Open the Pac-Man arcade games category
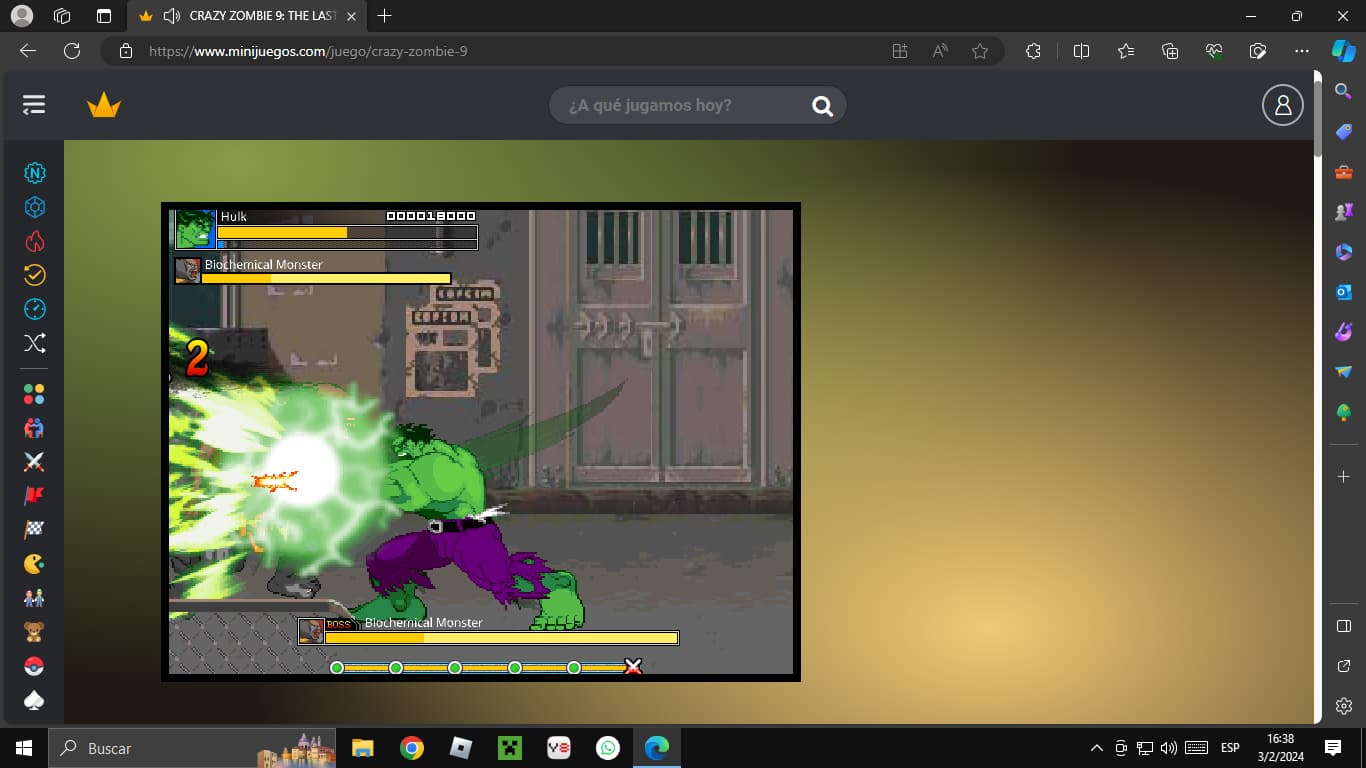 34,564
